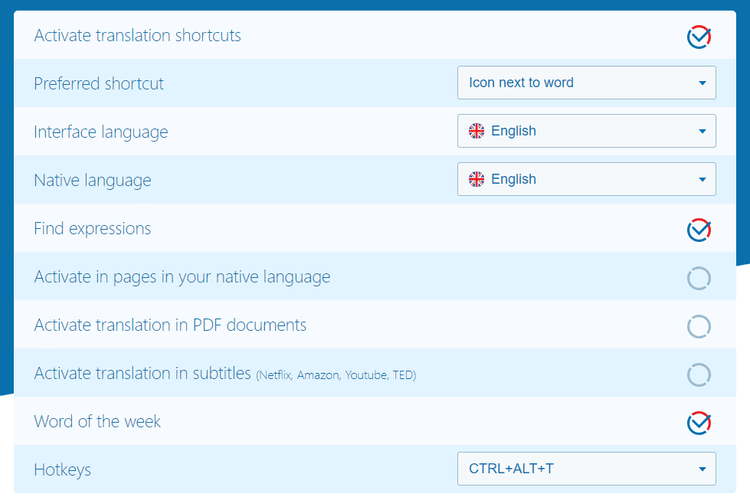Screen dimensions: 750x503
Task: Click the "Activate translation in subtitles" label text
Action: [x=142, y=373]
